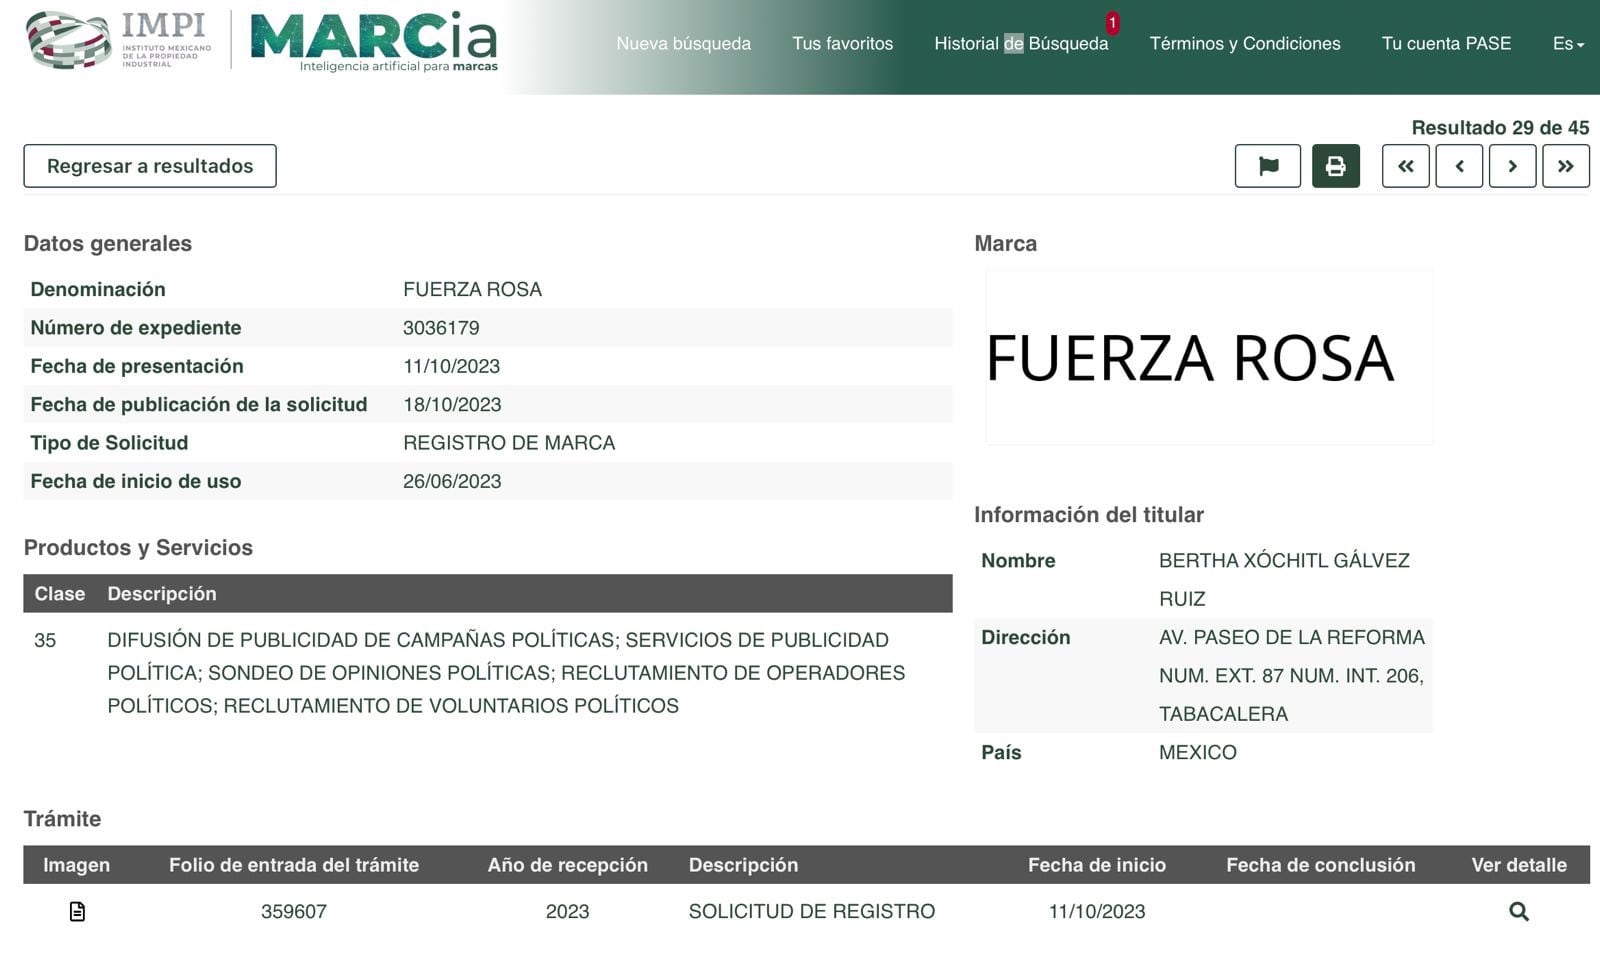Click the FUERZA ROSA trademark image
This screenshot has height=958, width=1600.
point(1208,357)
